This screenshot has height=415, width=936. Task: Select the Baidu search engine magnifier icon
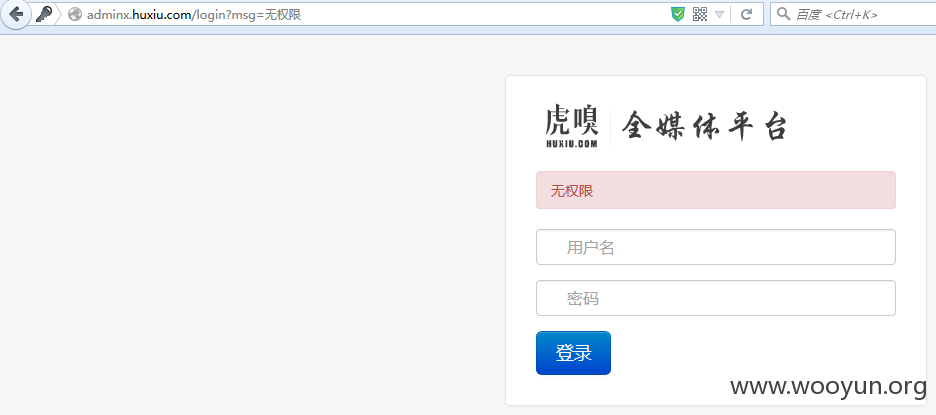[x=783, y=14]
